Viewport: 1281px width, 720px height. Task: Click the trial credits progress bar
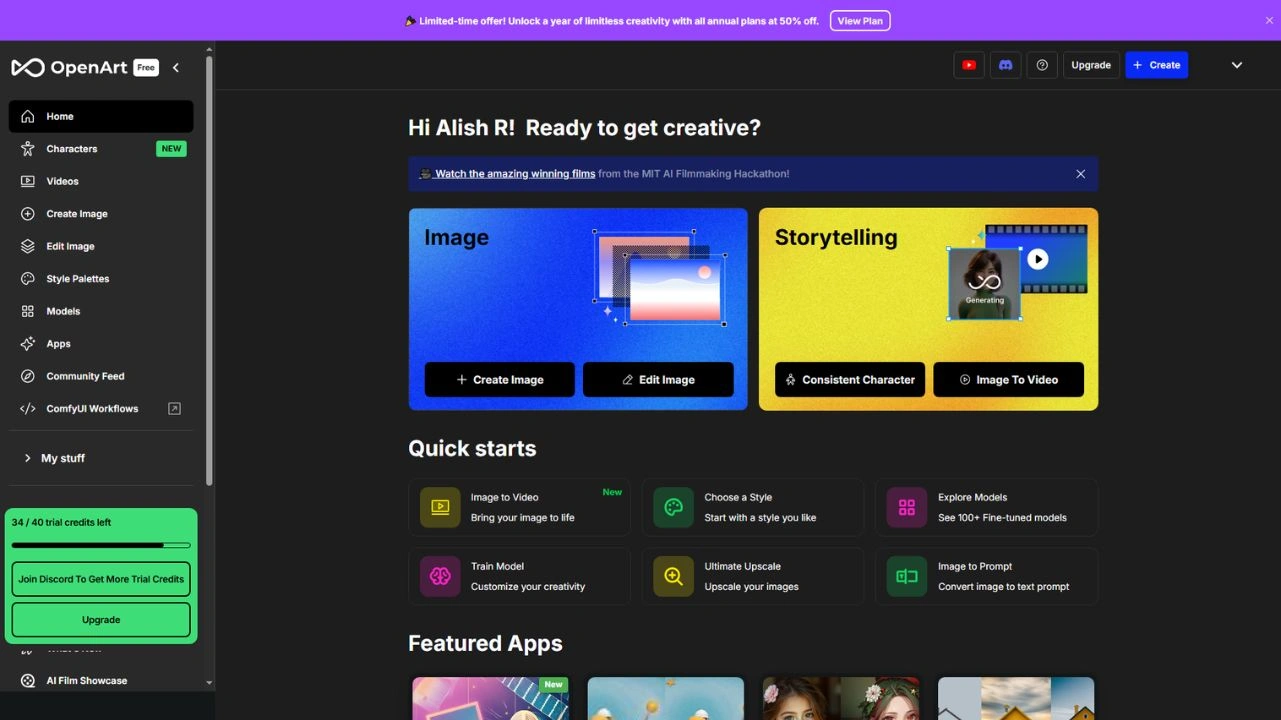tap(100, 545)
